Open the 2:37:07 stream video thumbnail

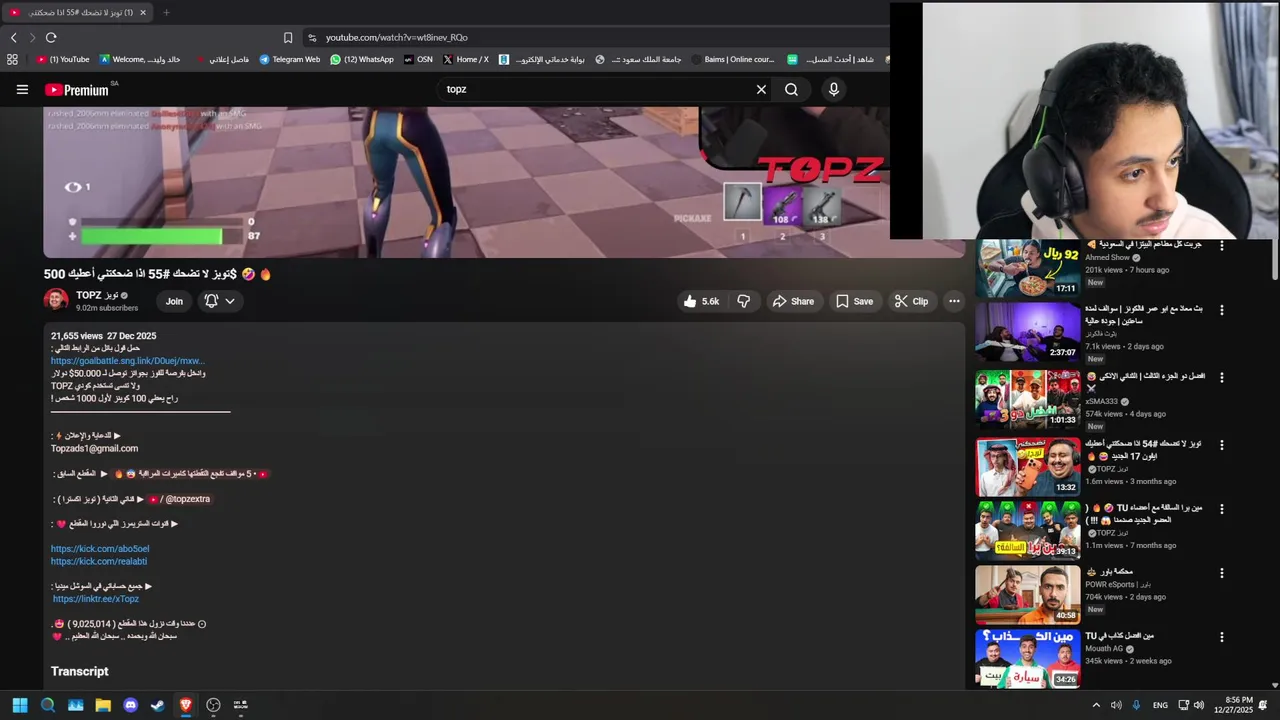pos(1028,333)
